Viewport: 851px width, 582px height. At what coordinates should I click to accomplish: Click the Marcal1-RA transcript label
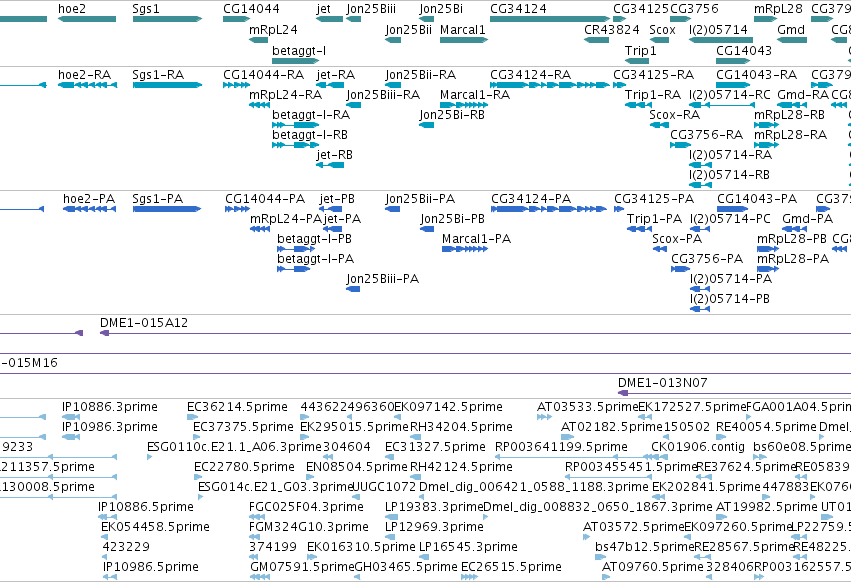point(475,94)
